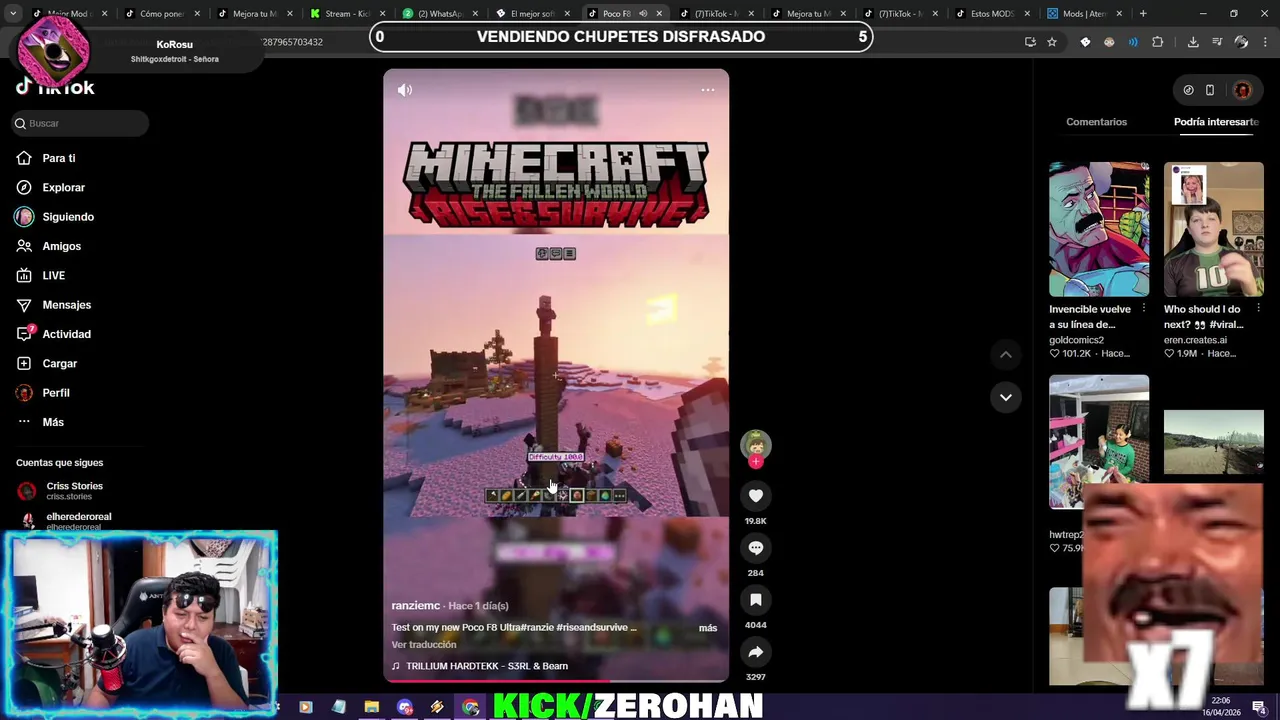
Task: Click the white tag extension icon
Action: (x=1085, y=42)
